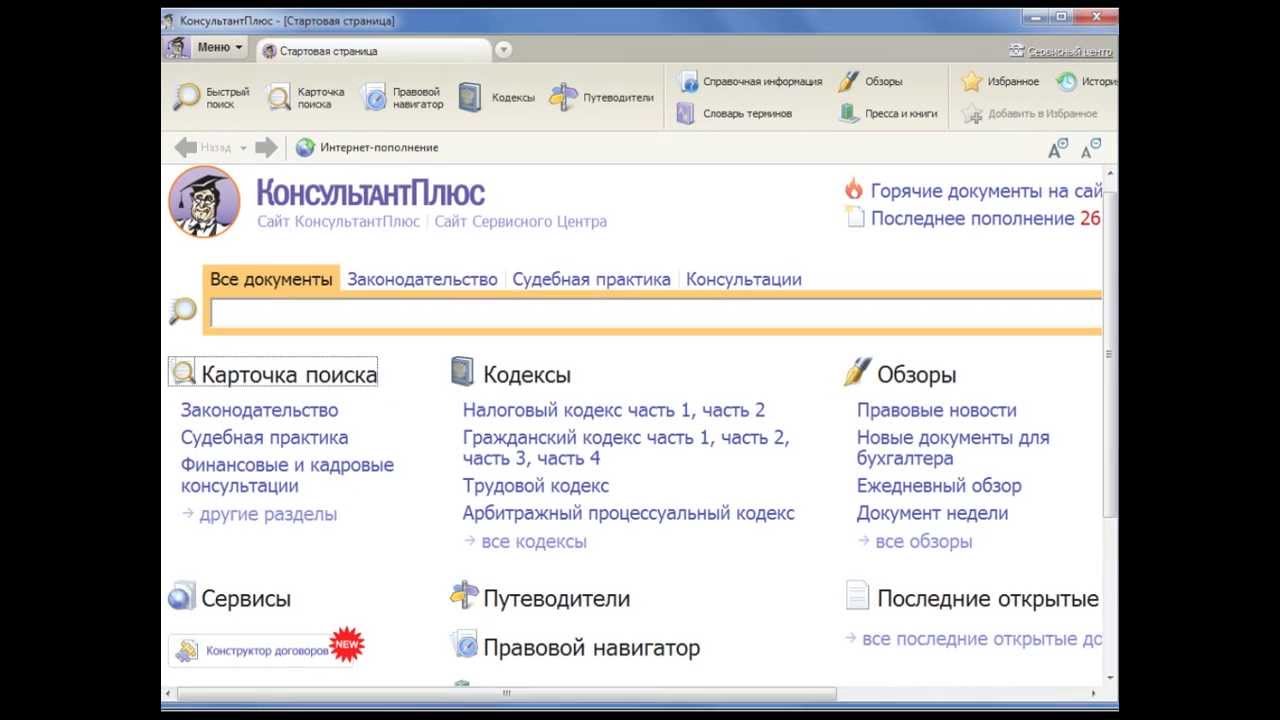Open История clock icon in toolbar
Image resolution: width=1280 pixels, height=720 pixels.
point(1067,82)
